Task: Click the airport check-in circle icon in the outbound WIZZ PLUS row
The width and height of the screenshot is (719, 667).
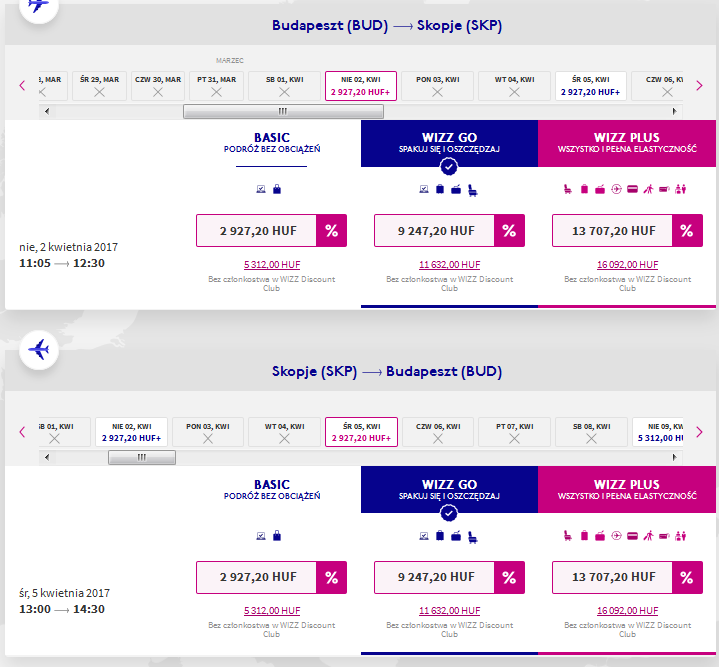Action: click(x=616, y=189)
